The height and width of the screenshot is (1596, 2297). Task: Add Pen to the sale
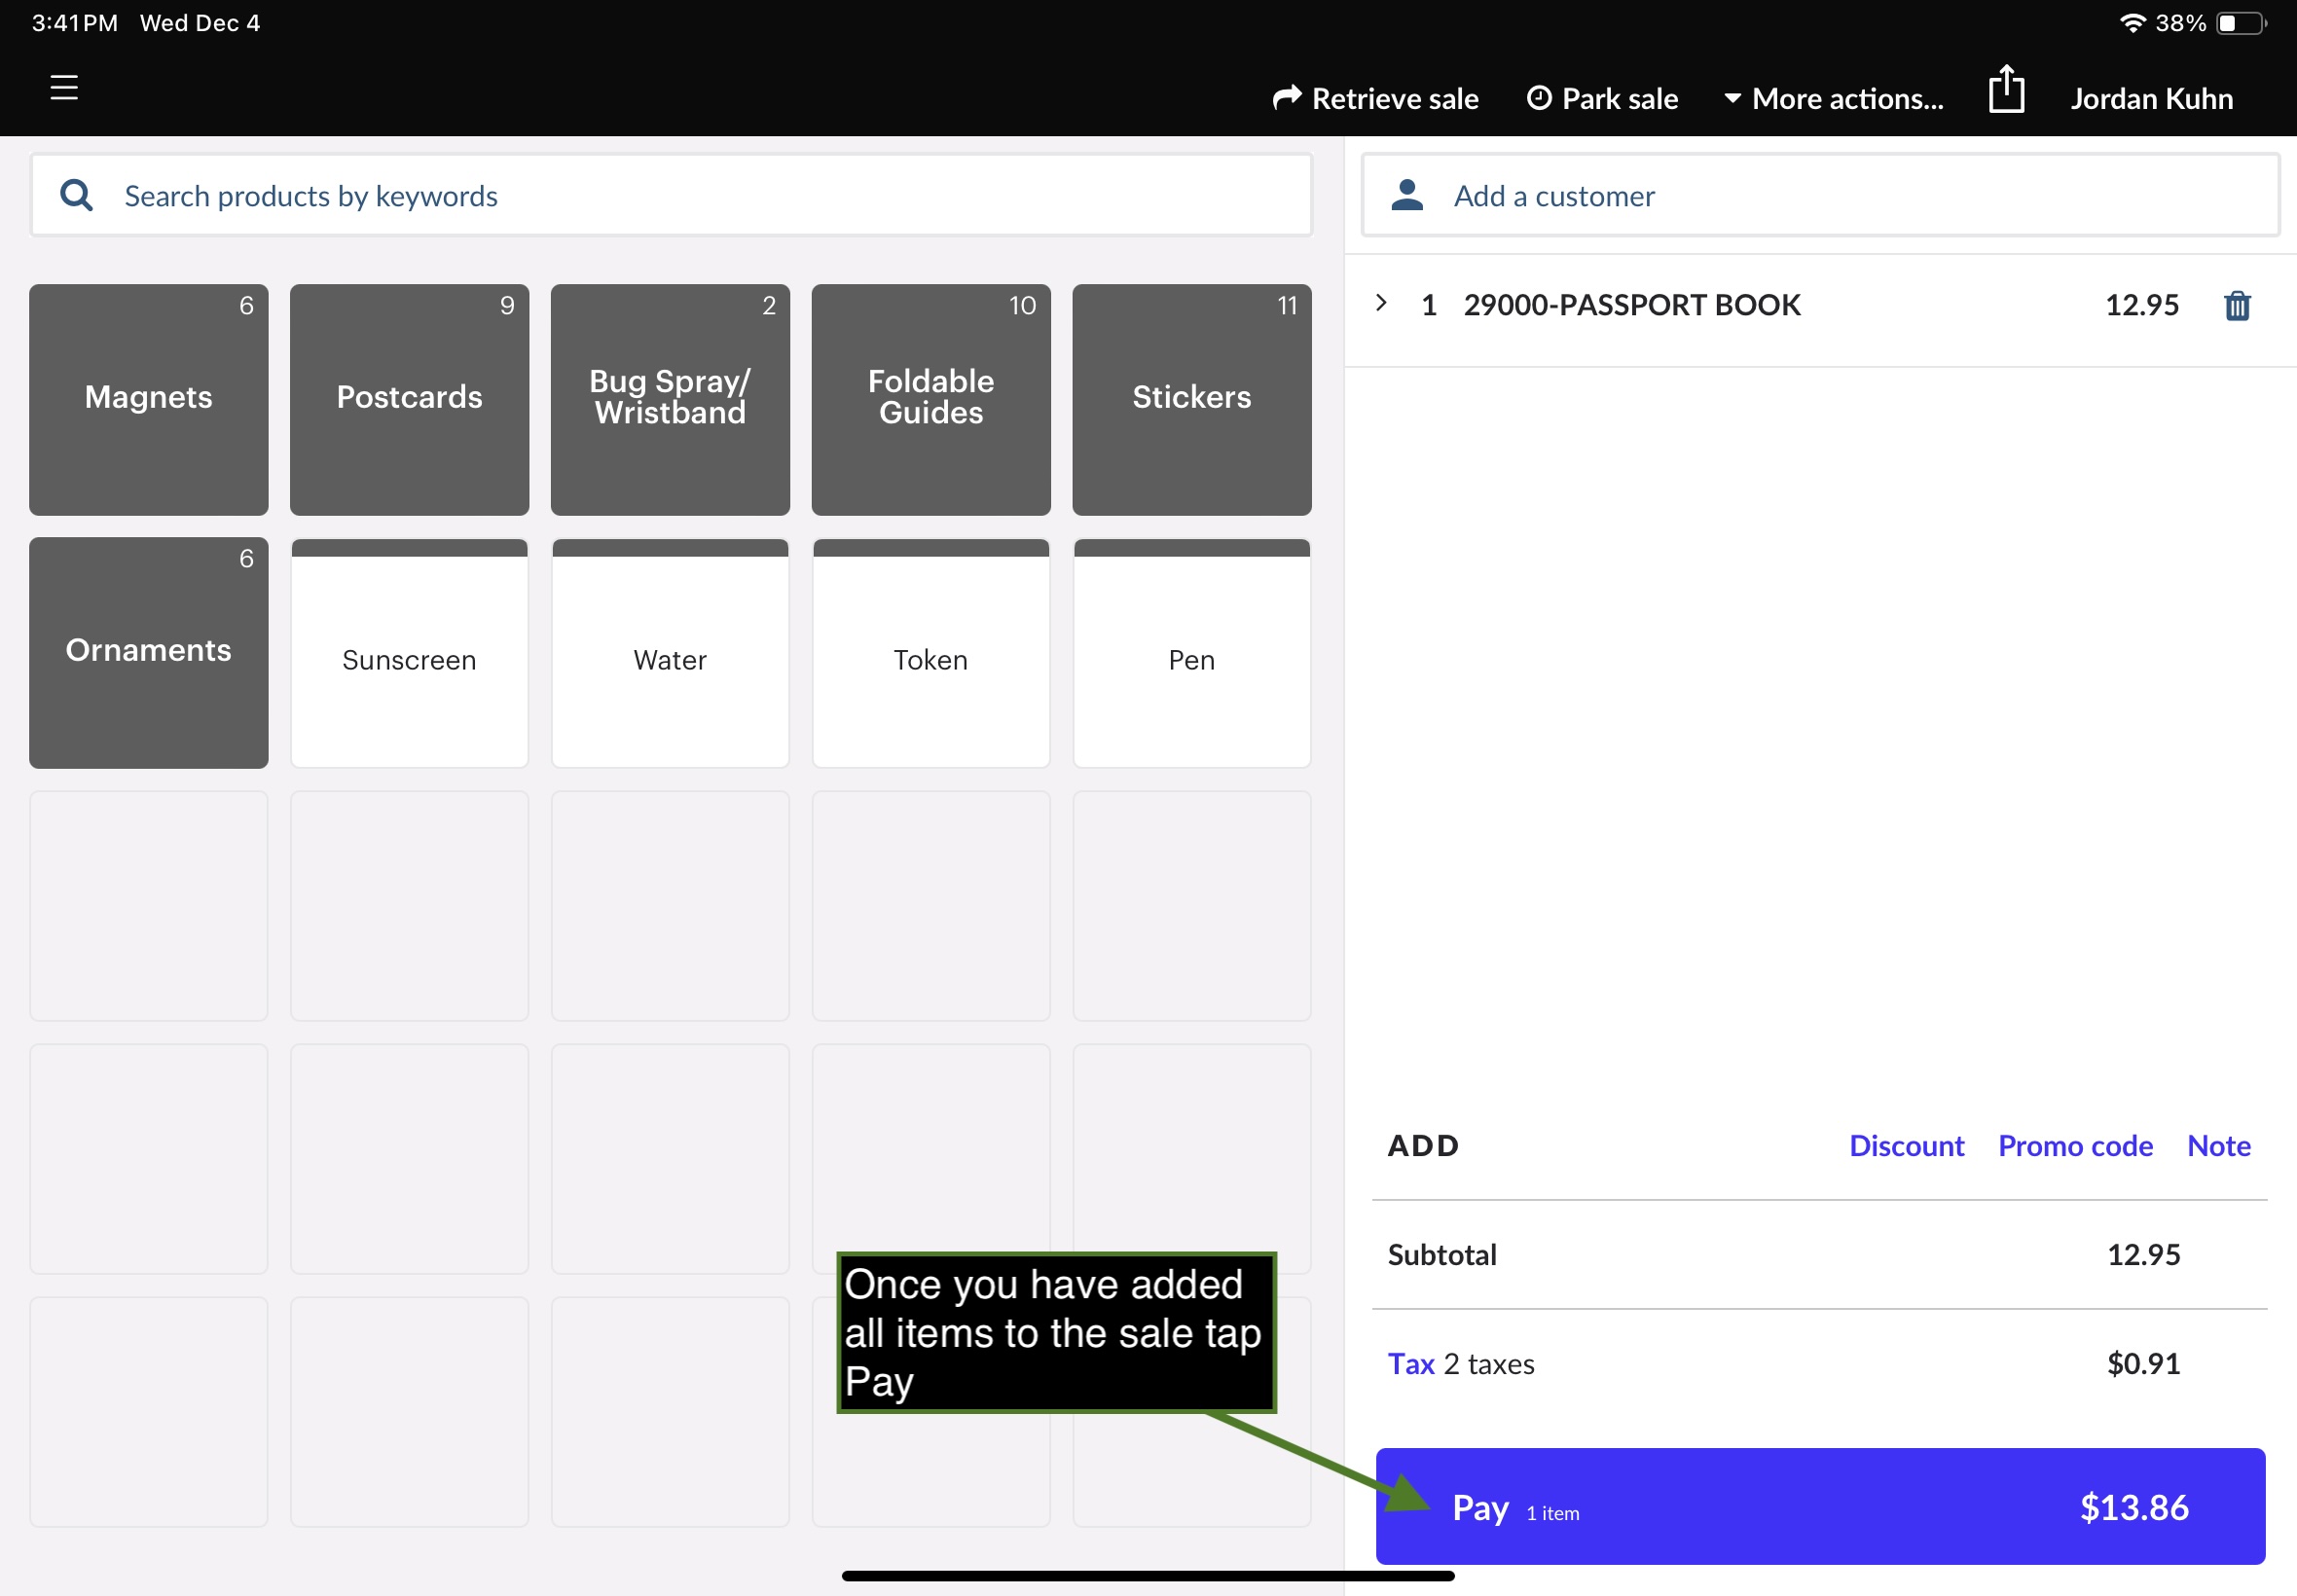(x=1192, y=652)
